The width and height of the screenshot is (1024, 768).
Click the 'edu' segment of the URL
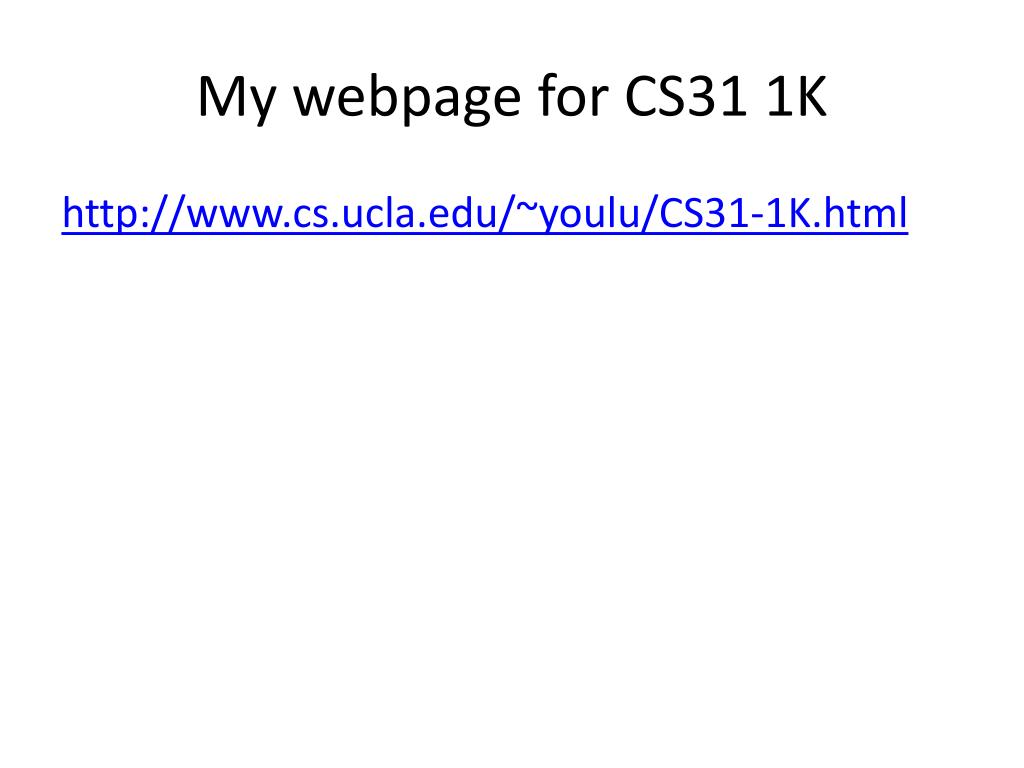click(462, 212)
